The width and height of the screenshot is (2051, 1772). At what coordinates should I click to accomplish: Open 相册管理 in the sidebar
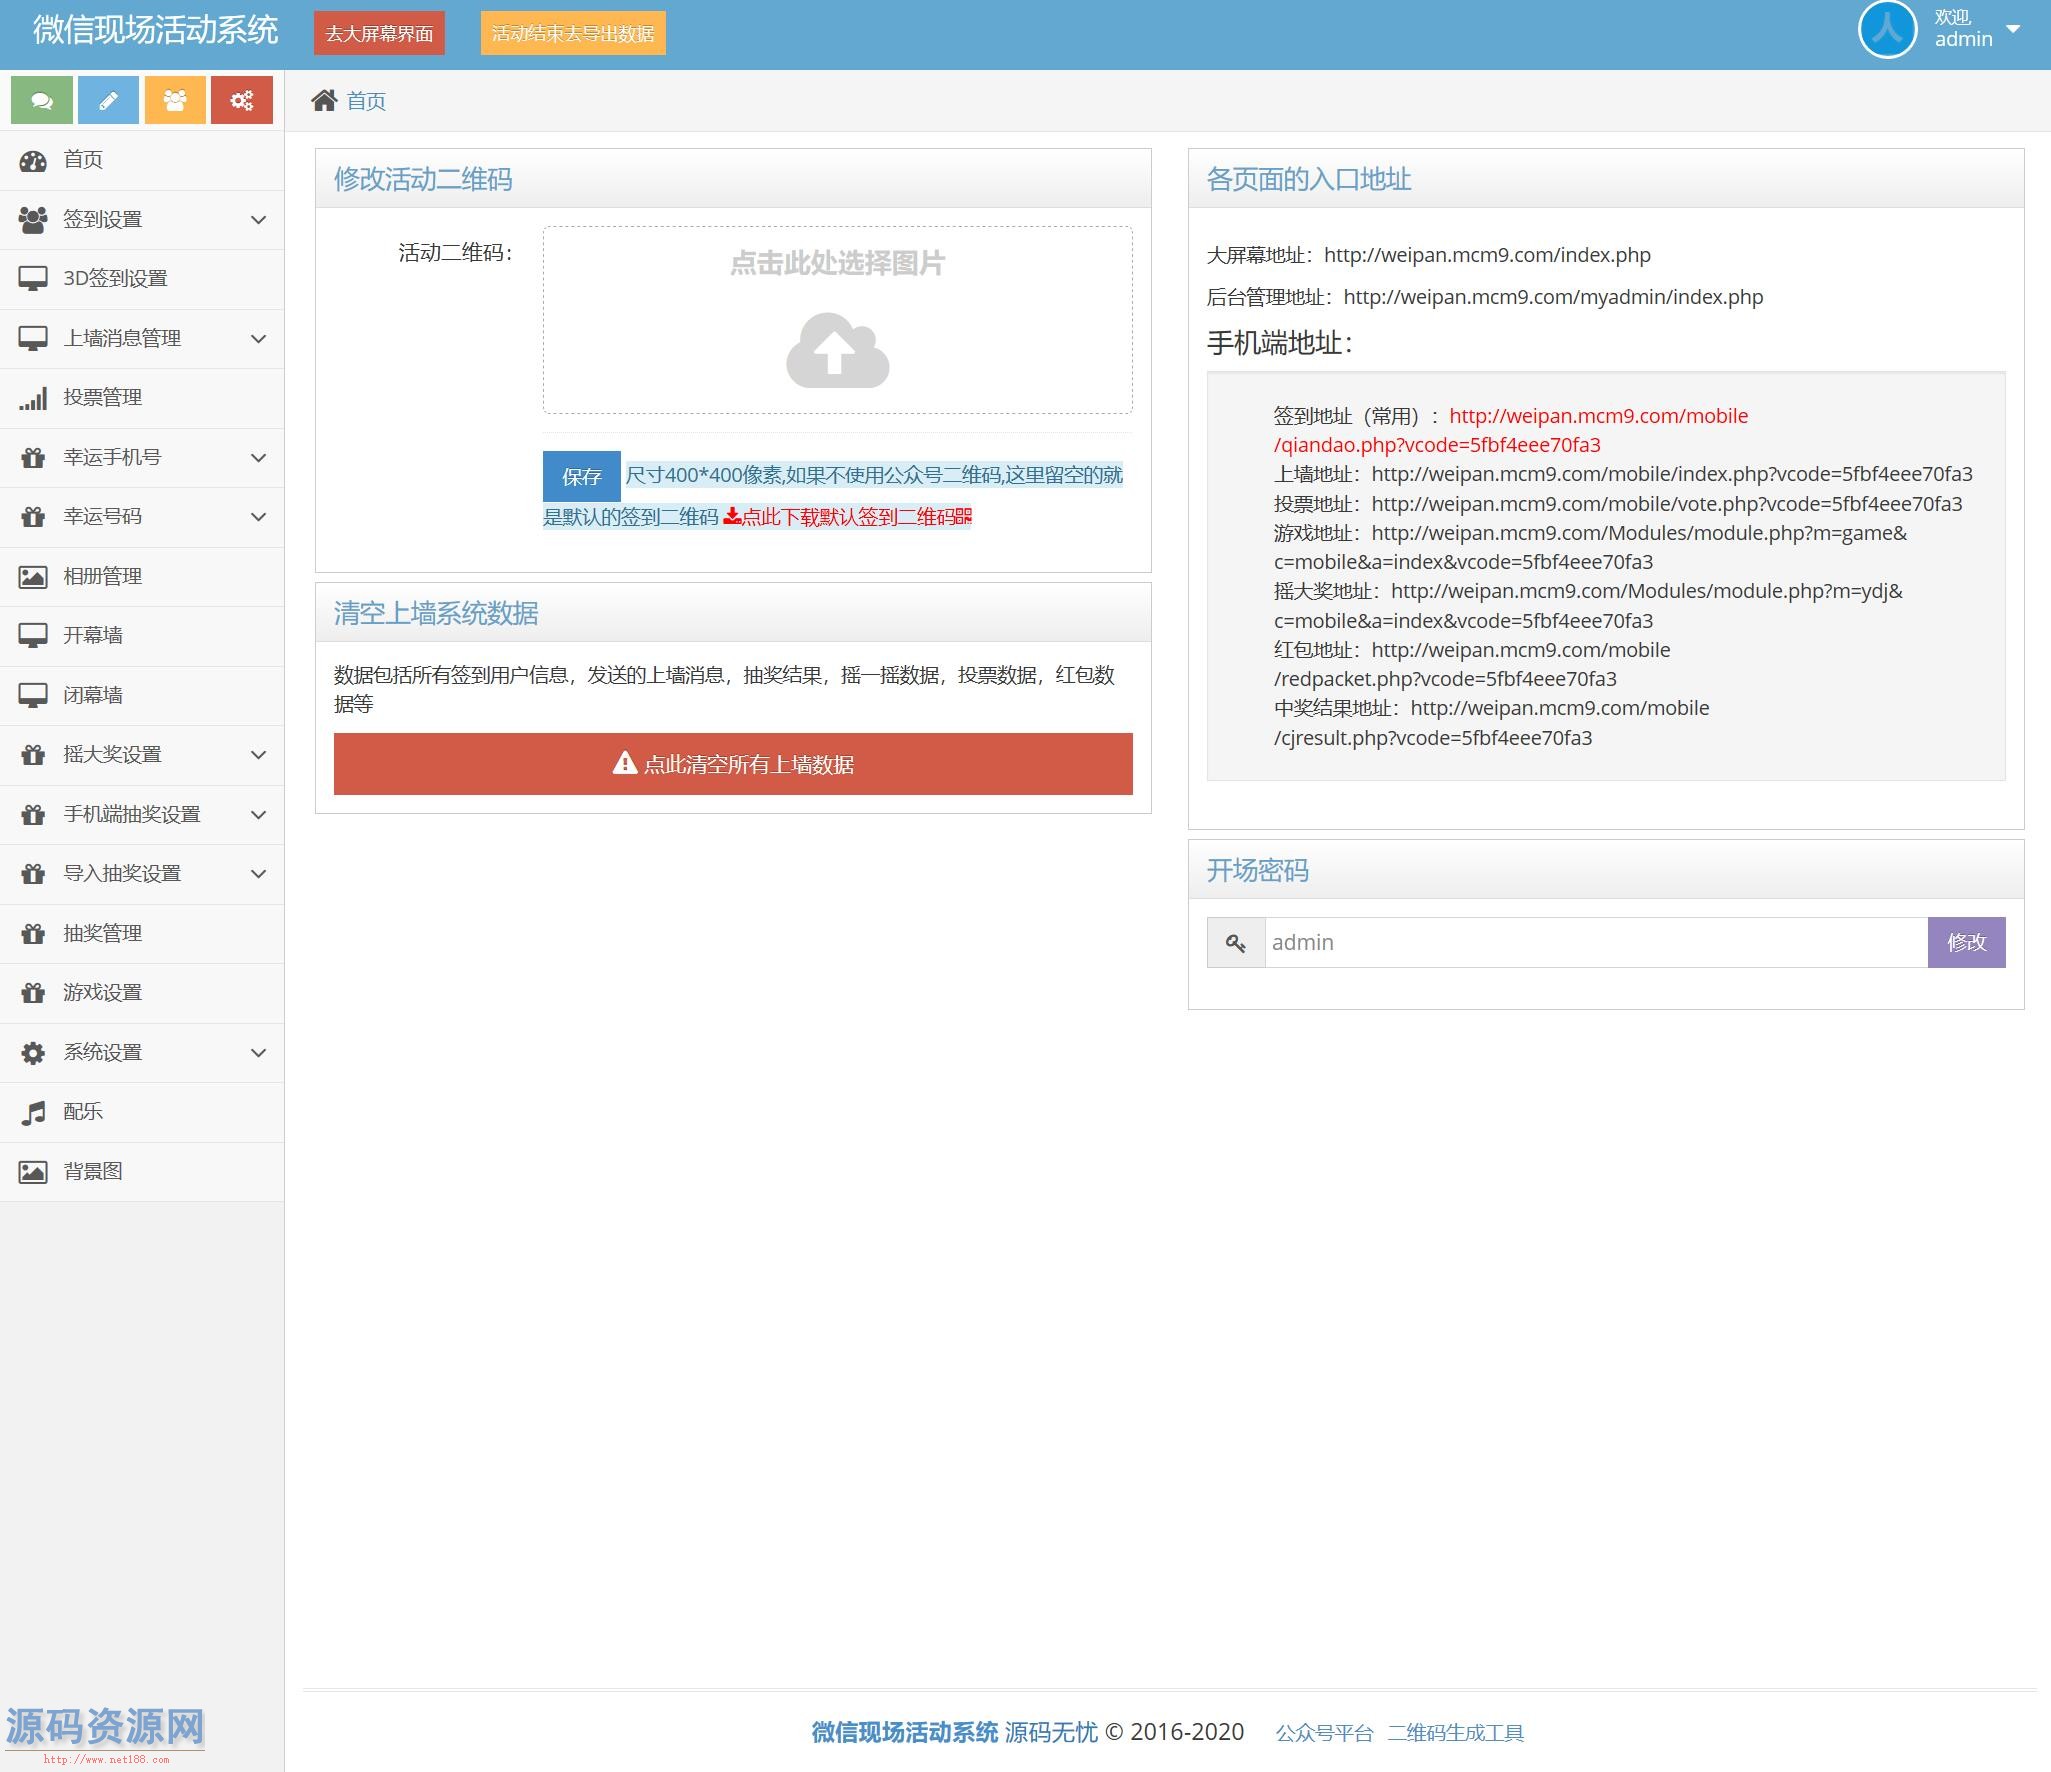102,576
